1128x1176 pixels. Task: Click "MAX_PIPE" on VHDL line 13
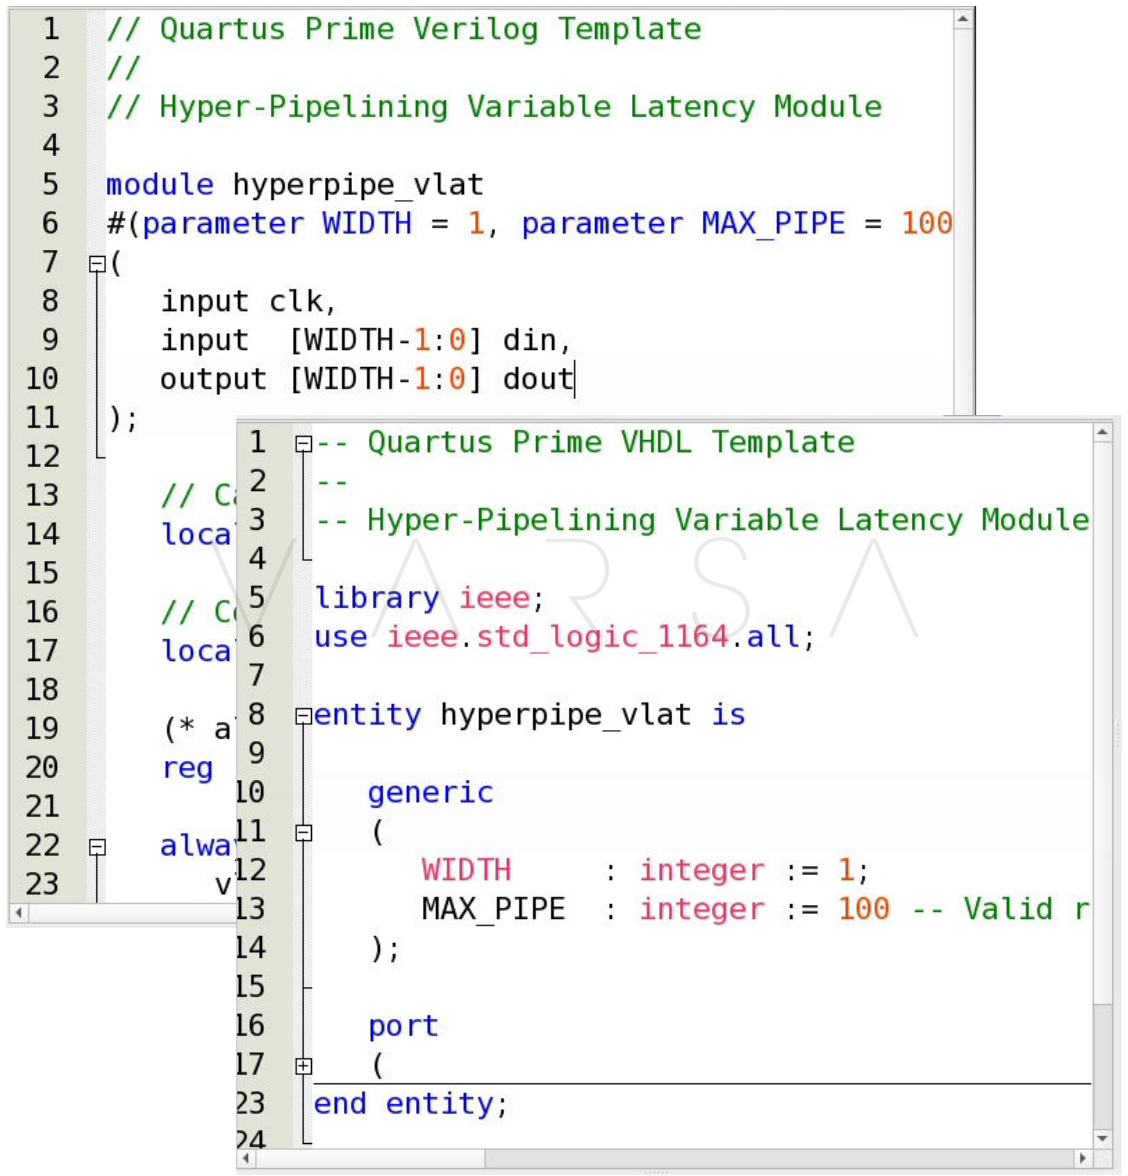pyautogui.click(x=494, y=910)
